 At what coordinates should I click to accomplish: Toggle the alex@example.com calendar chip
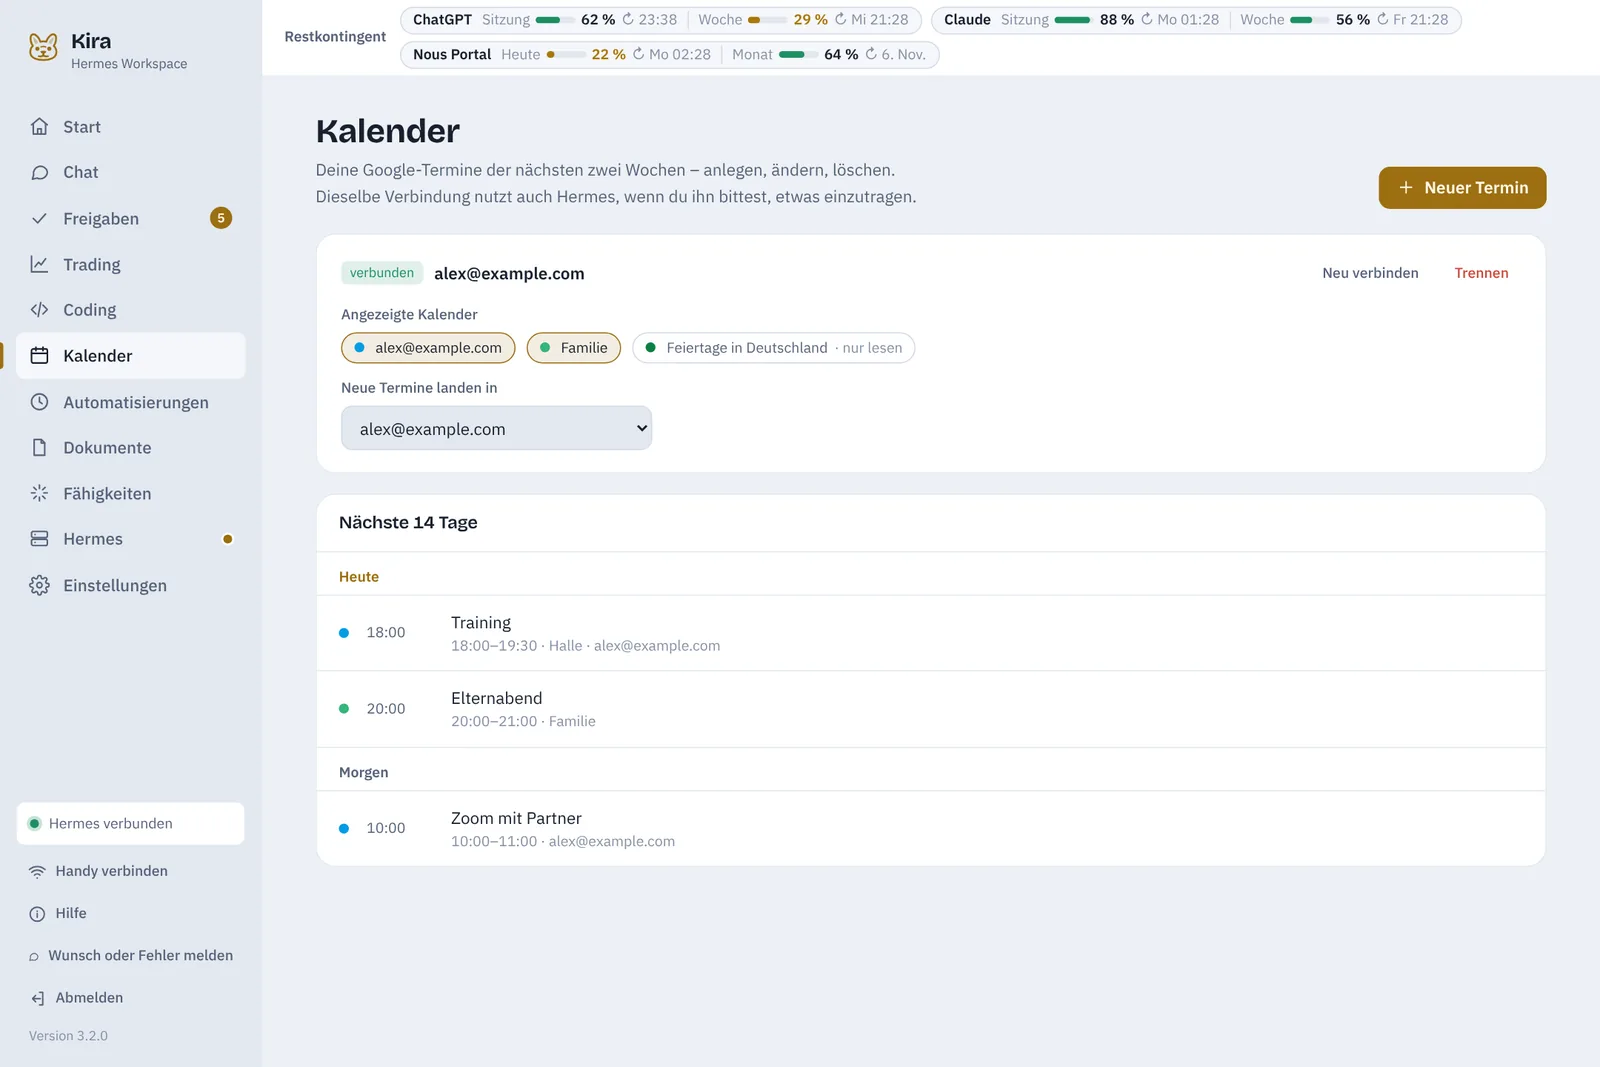(x=428, y=348)
